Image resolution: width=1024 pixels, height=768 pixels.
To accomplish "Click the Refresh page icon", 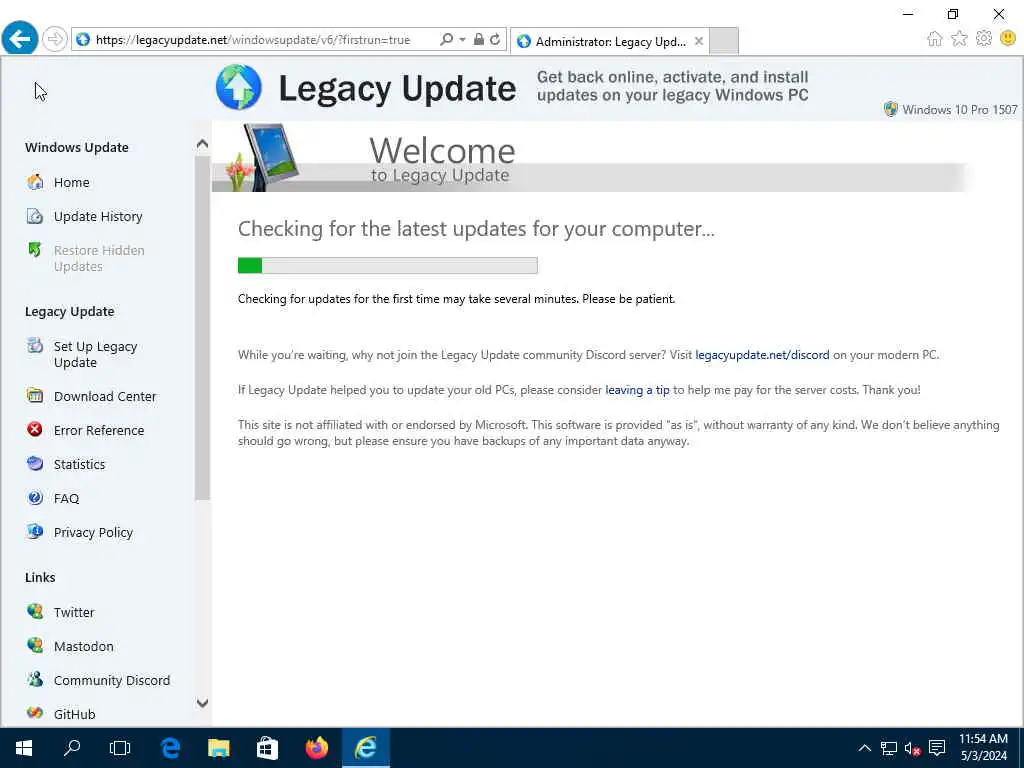I will [495, 39].
